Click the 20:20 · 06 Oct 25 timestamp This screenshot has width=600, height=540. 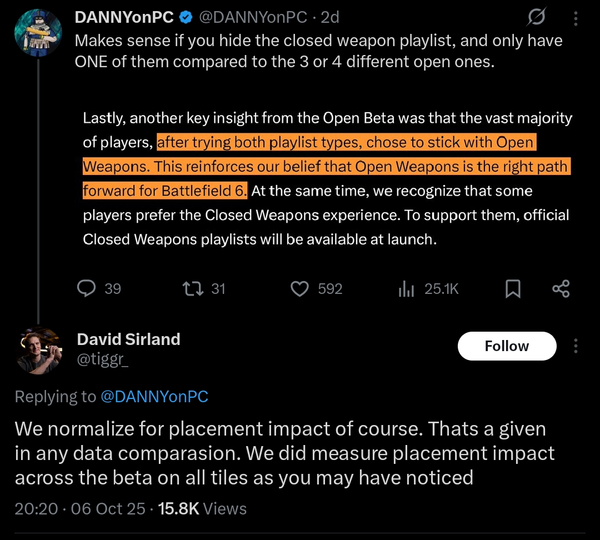pos(78,508)
